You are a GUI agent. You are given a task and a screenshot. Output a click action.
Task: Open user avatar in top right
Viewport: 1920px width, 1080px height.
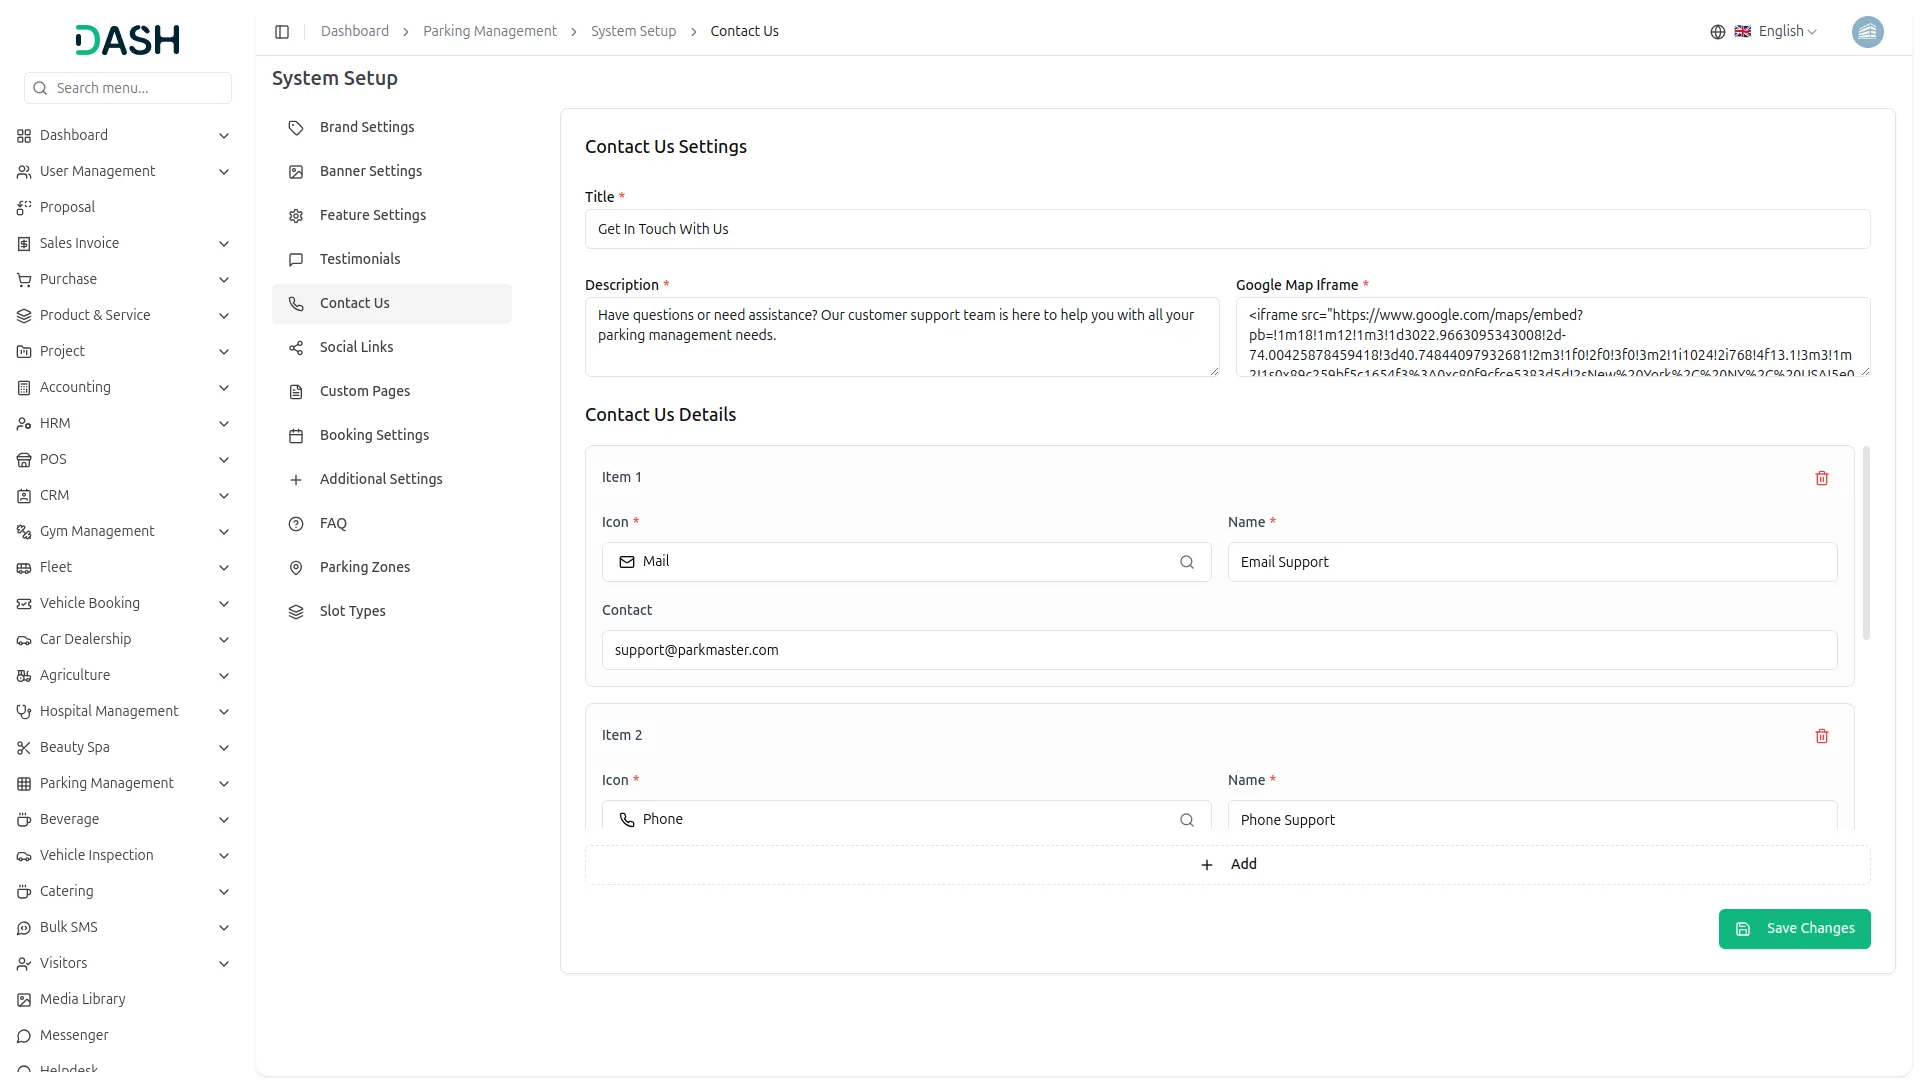[1866, 32]
